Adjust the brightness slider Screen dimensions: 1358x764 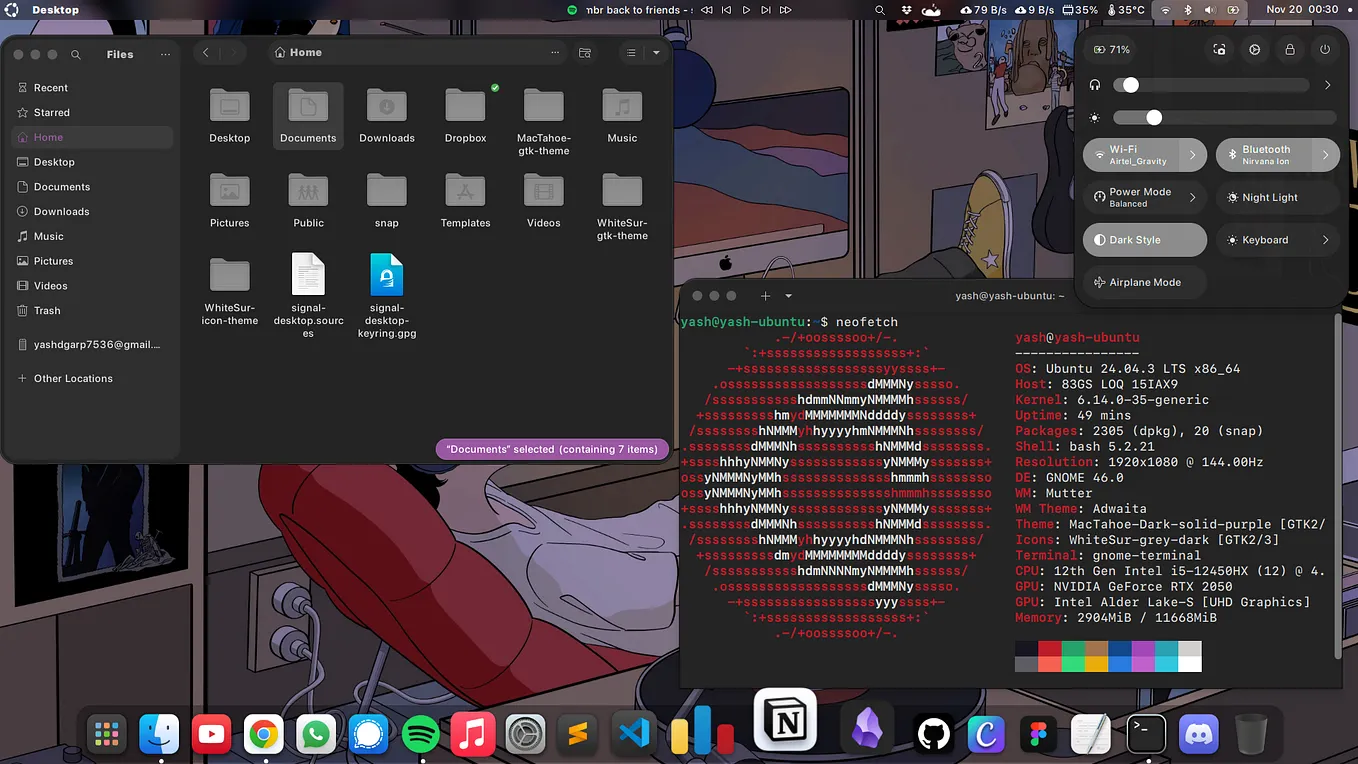click(1155, 117)
